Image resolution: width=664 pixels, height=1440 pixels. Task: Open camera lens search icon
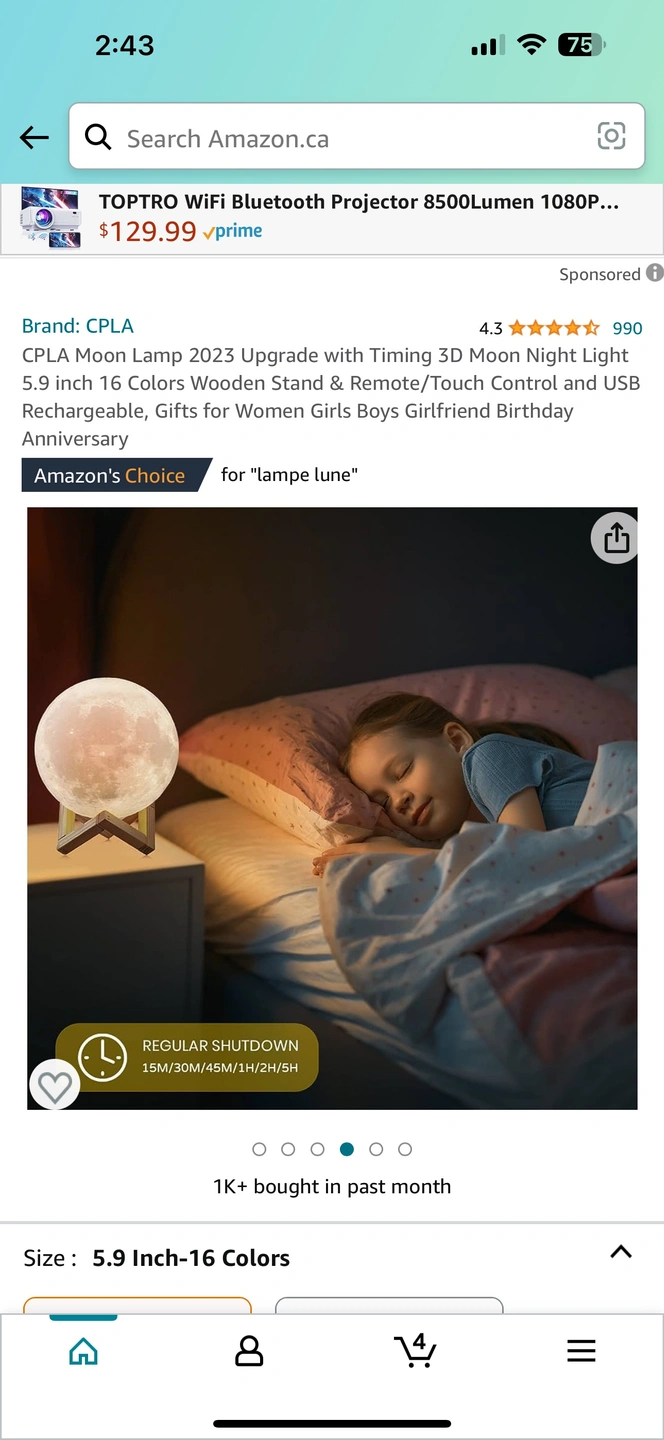pyautogui.click(x=611, y=136)
